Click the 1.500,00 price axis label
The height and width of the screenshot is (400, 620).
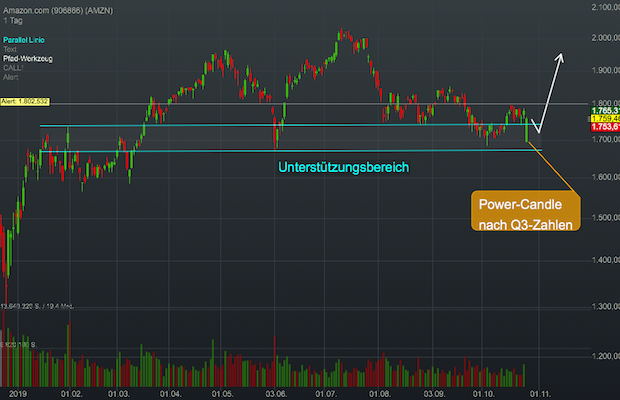tap(605, 217)
